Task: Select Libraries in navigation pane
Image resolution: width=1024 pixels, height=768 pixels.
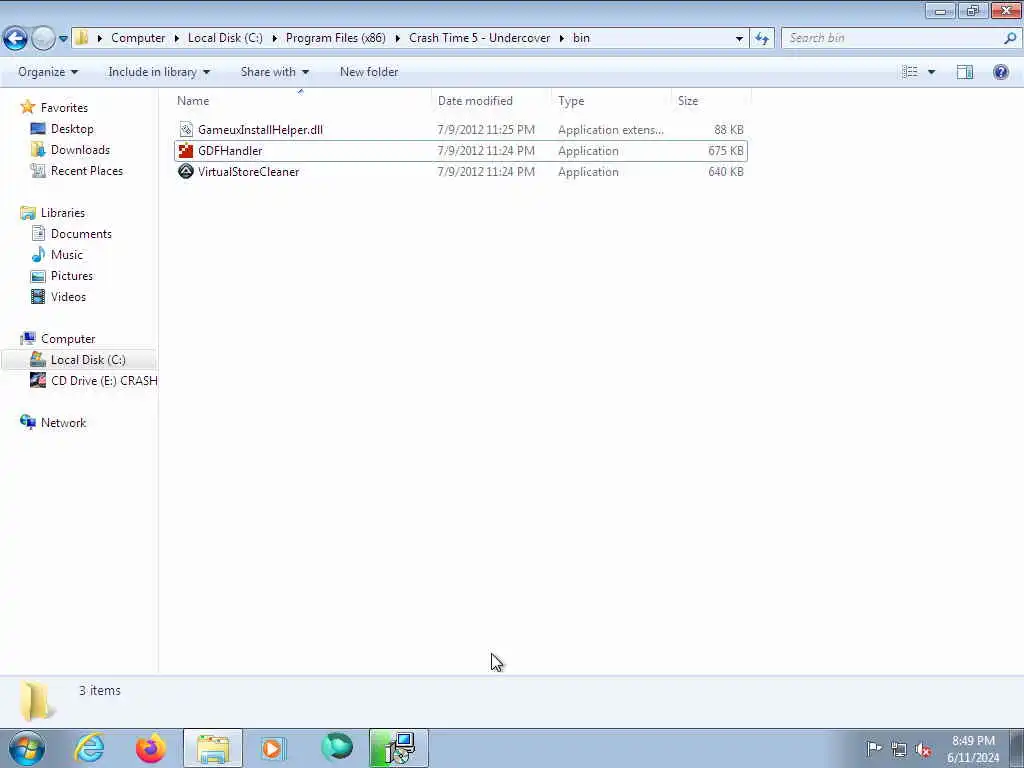Action: tap(63, 213)
